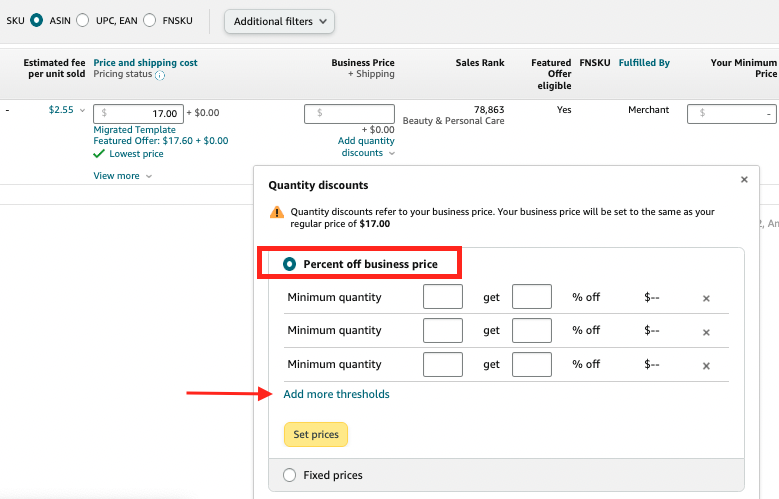The height and width of the screenshot is (499, 779).
Task: Click Add more thresholds link
Action: [337, 394]
